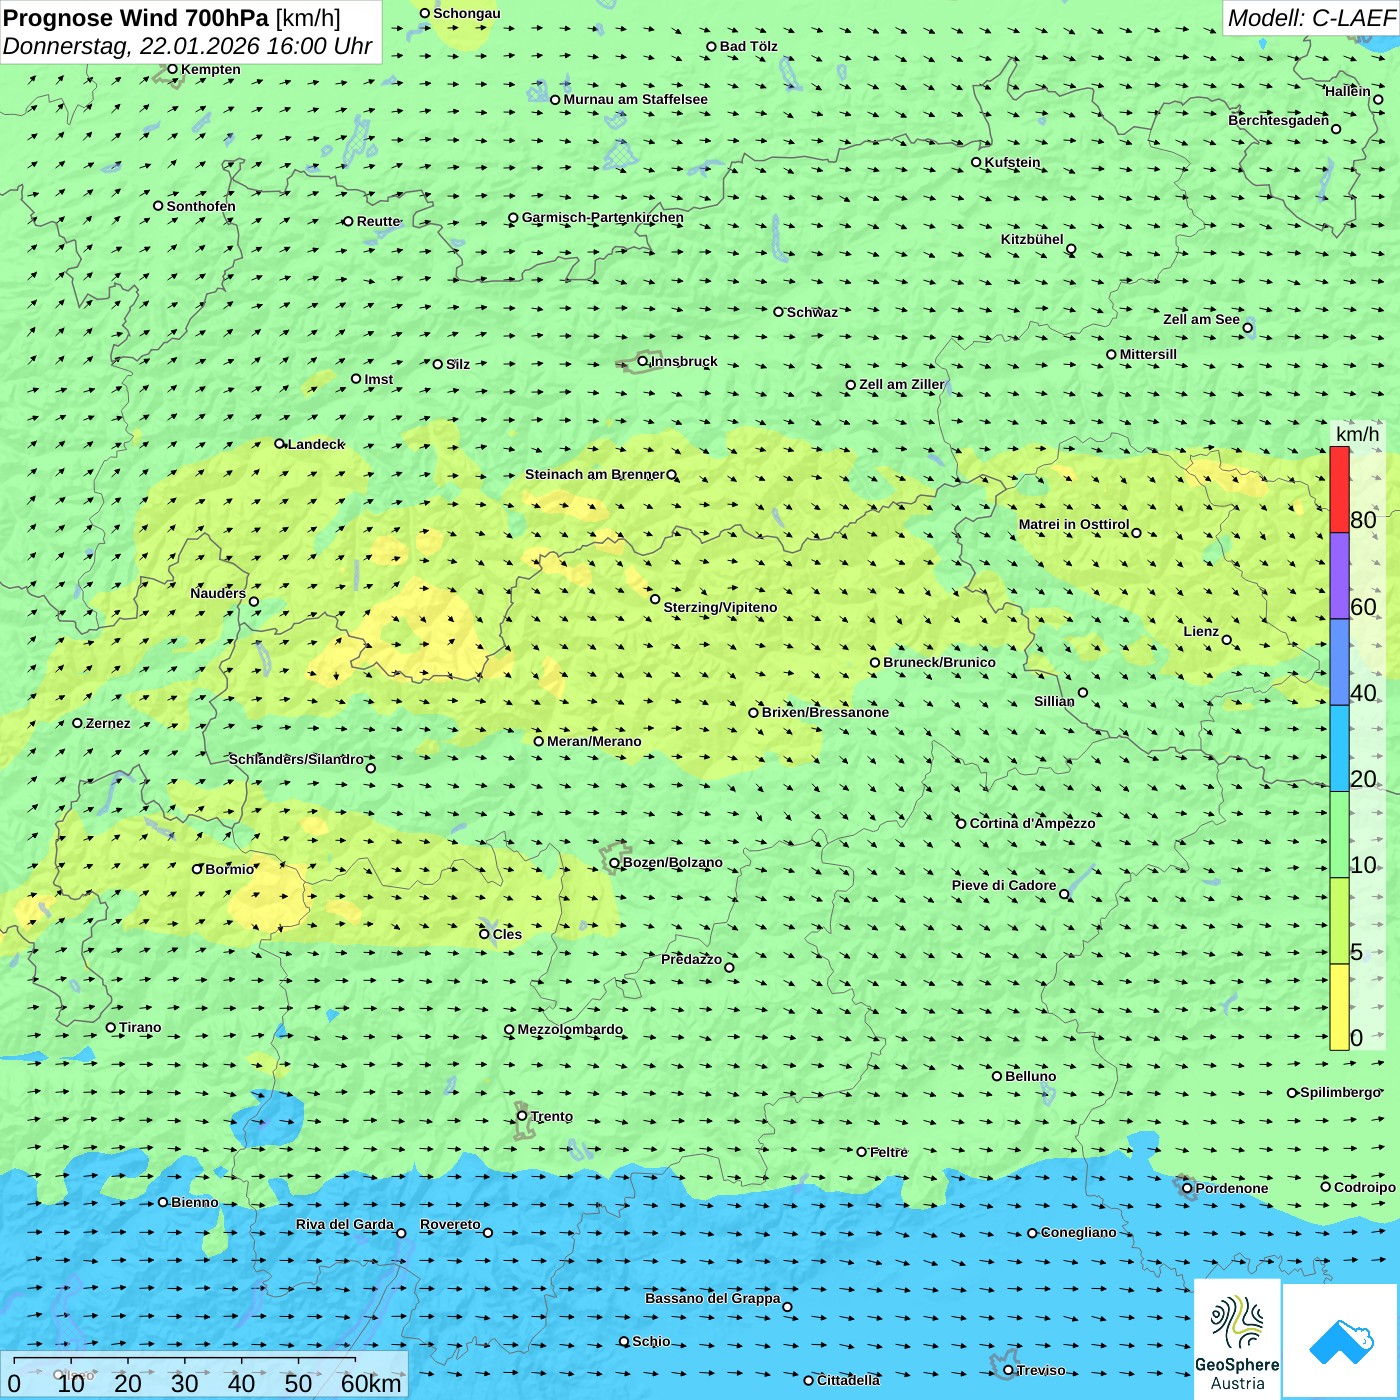Image resolution: width=1400 pixels, height=1400 pixels.
Task: Click the 'Zell am Ziller' label
Action: [901, 384]
